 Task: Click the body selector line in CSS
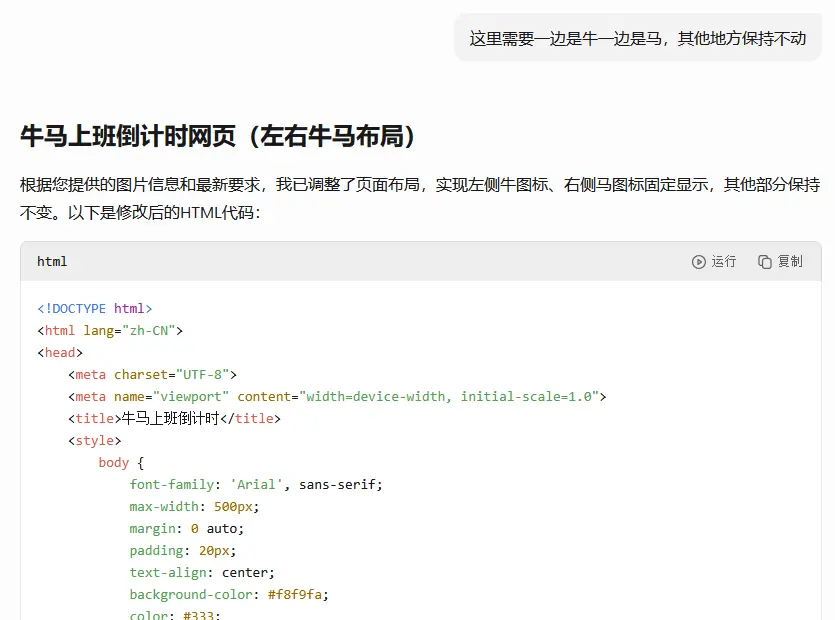[x=121, y=463]
